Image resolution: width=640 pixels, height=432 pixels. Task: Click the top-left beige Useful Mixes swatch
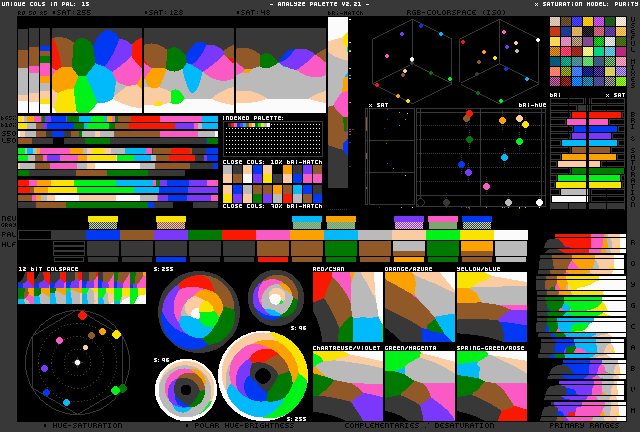pos(555,22)
